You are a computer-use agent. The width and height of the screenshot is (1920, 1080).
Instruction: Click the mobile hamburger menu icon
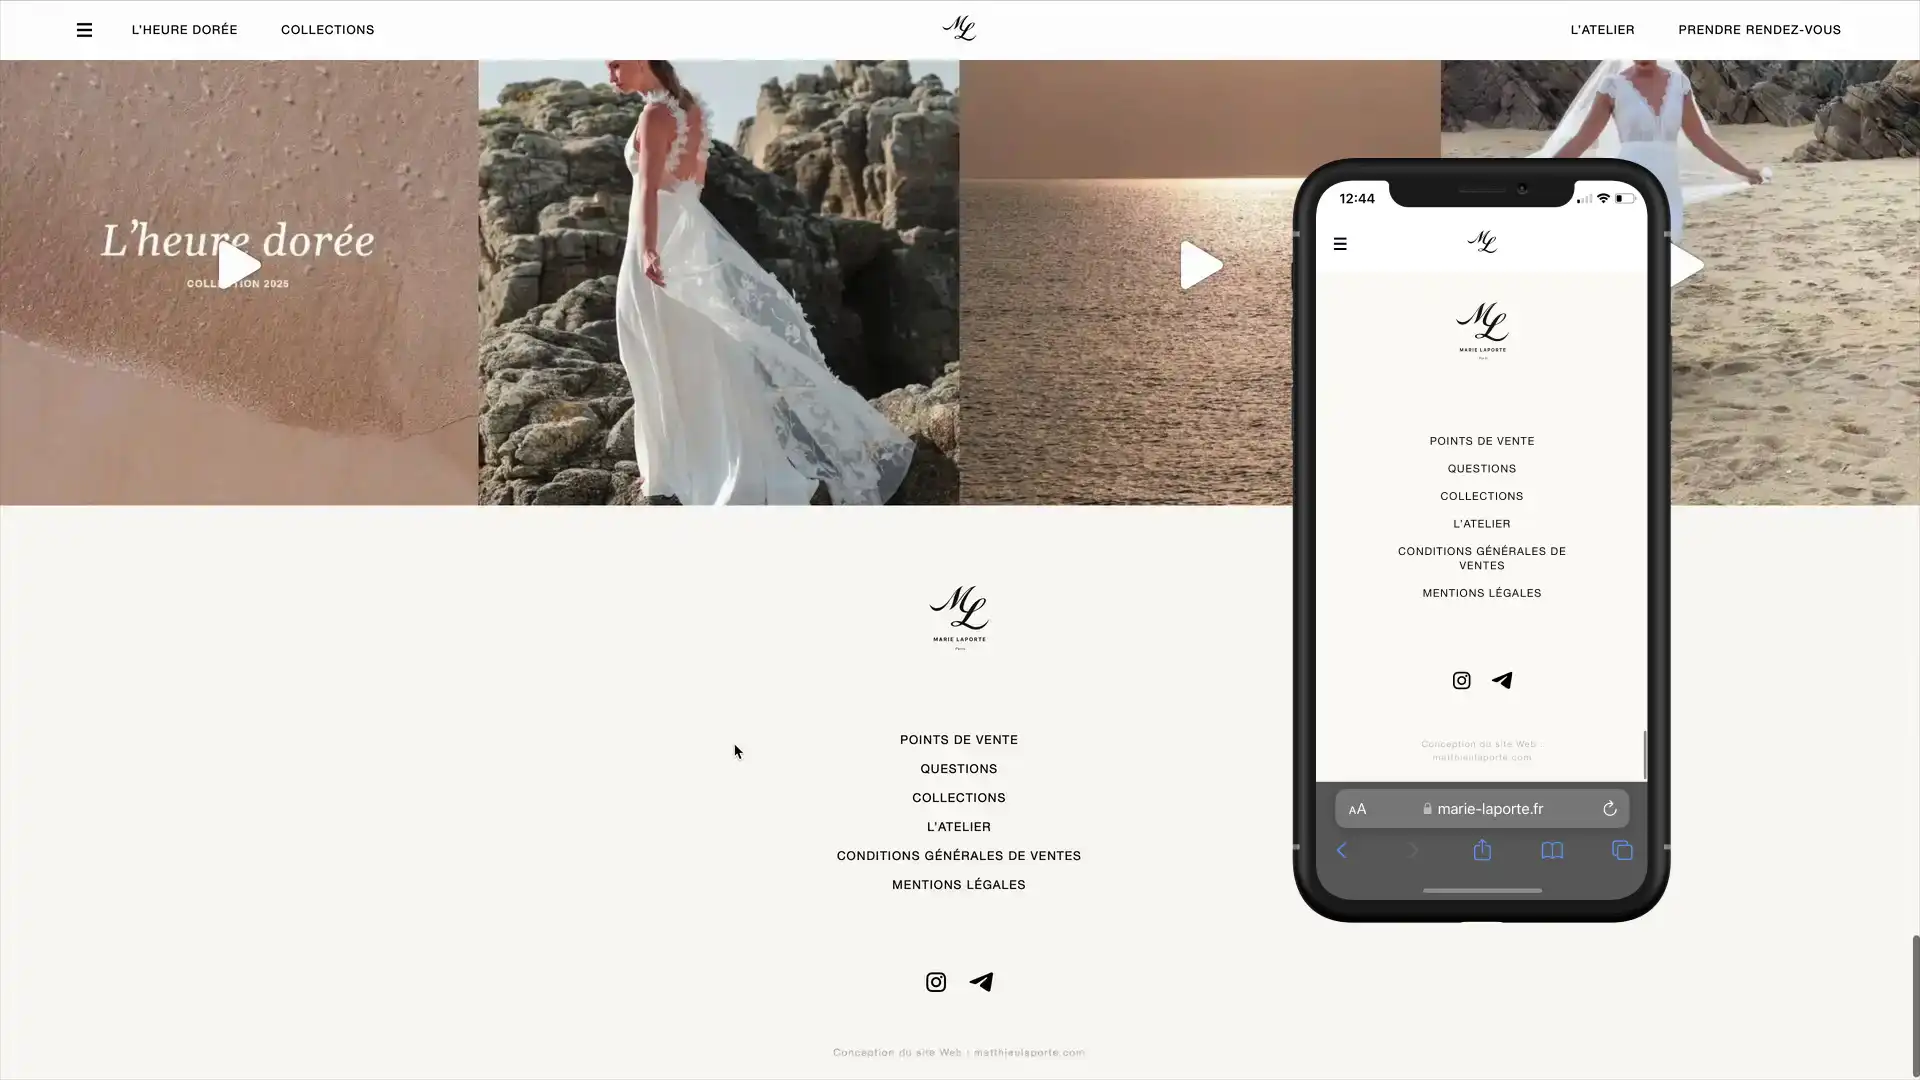pos(1340,243)
